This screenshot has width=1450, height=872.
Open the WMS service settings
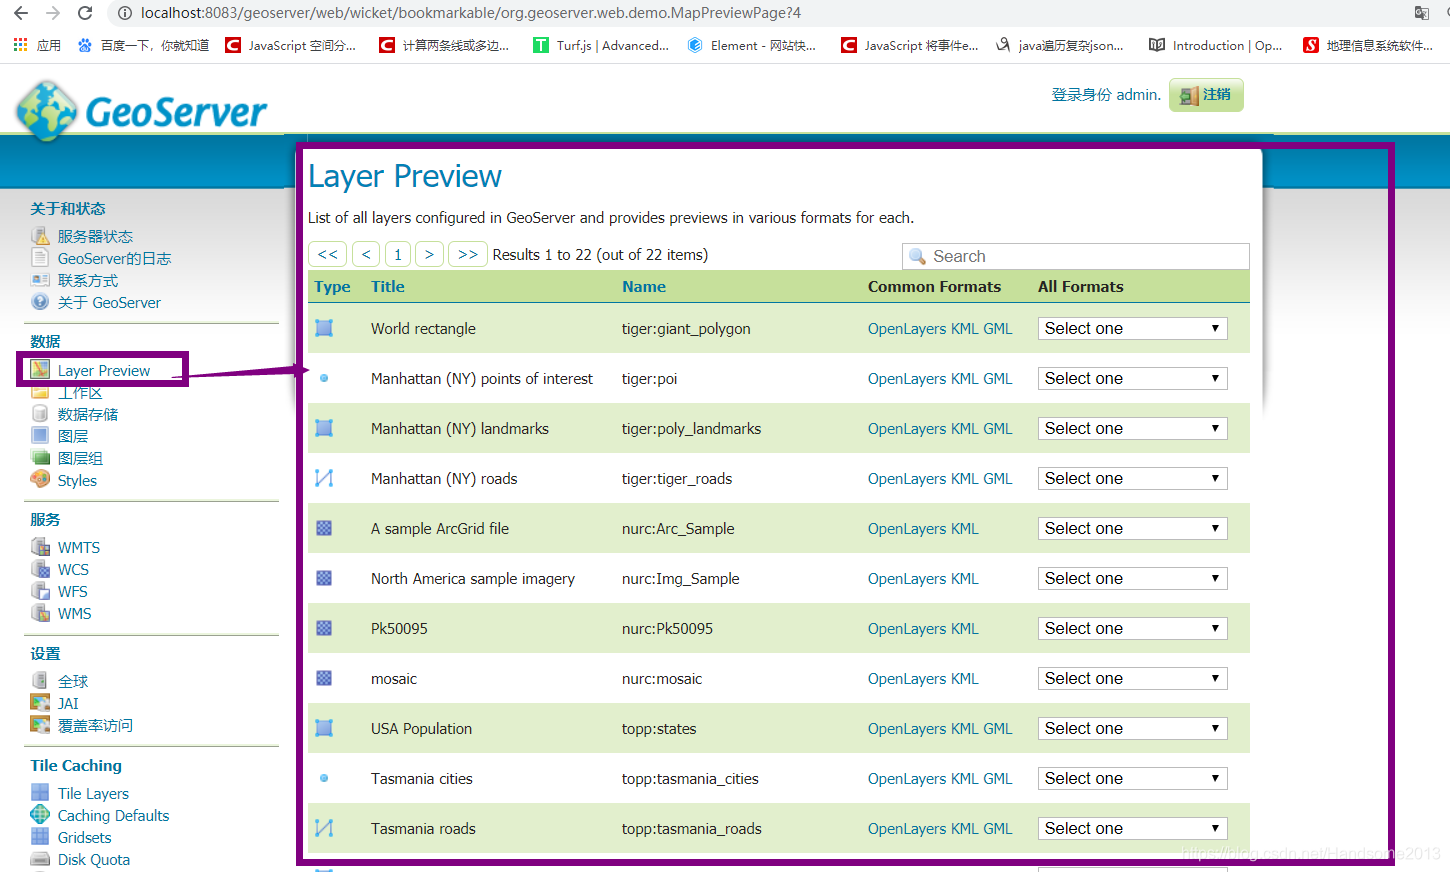click(74, 614)
